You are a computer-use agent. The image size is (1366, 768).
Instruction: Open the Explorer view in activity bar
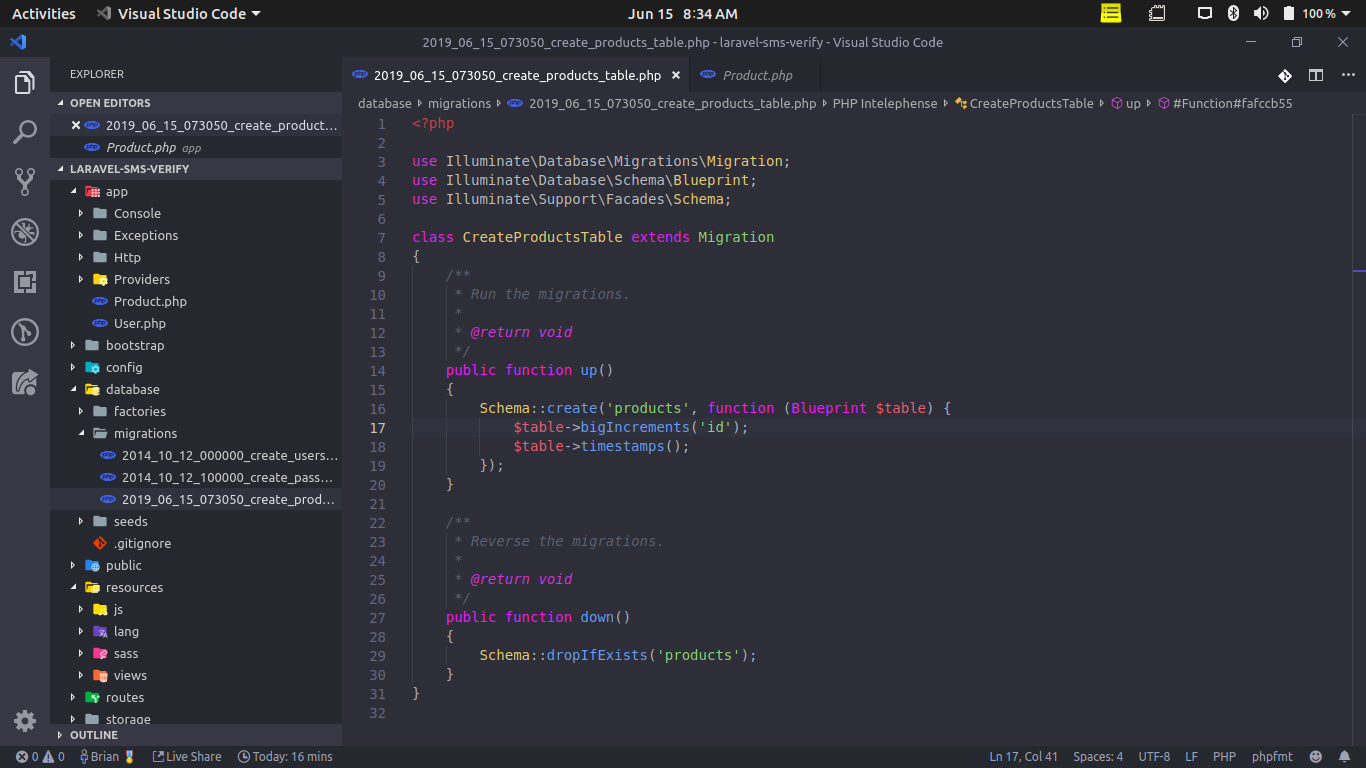click(25, 83)
